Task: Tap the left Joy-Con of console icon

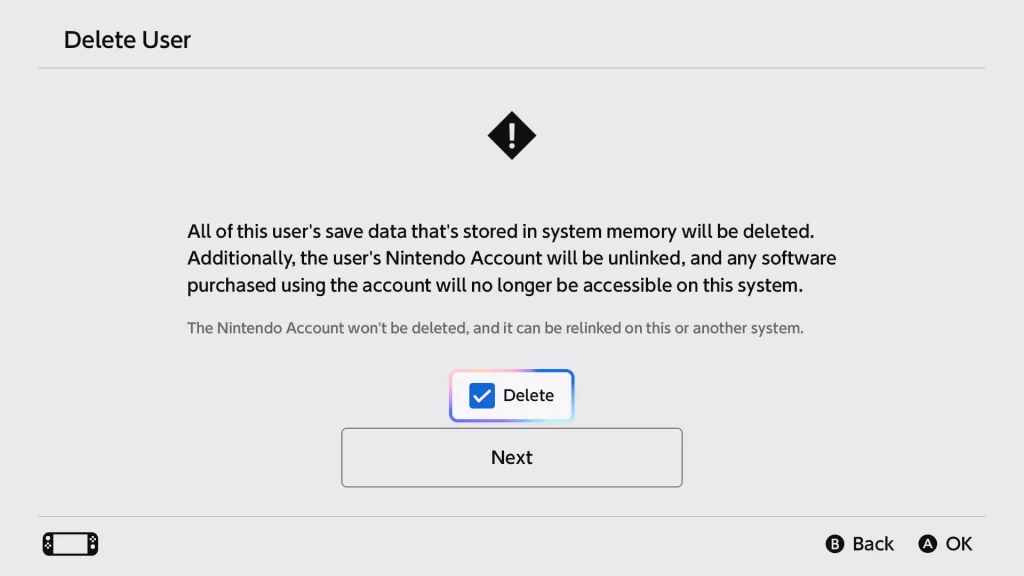Action: point(48,544)
